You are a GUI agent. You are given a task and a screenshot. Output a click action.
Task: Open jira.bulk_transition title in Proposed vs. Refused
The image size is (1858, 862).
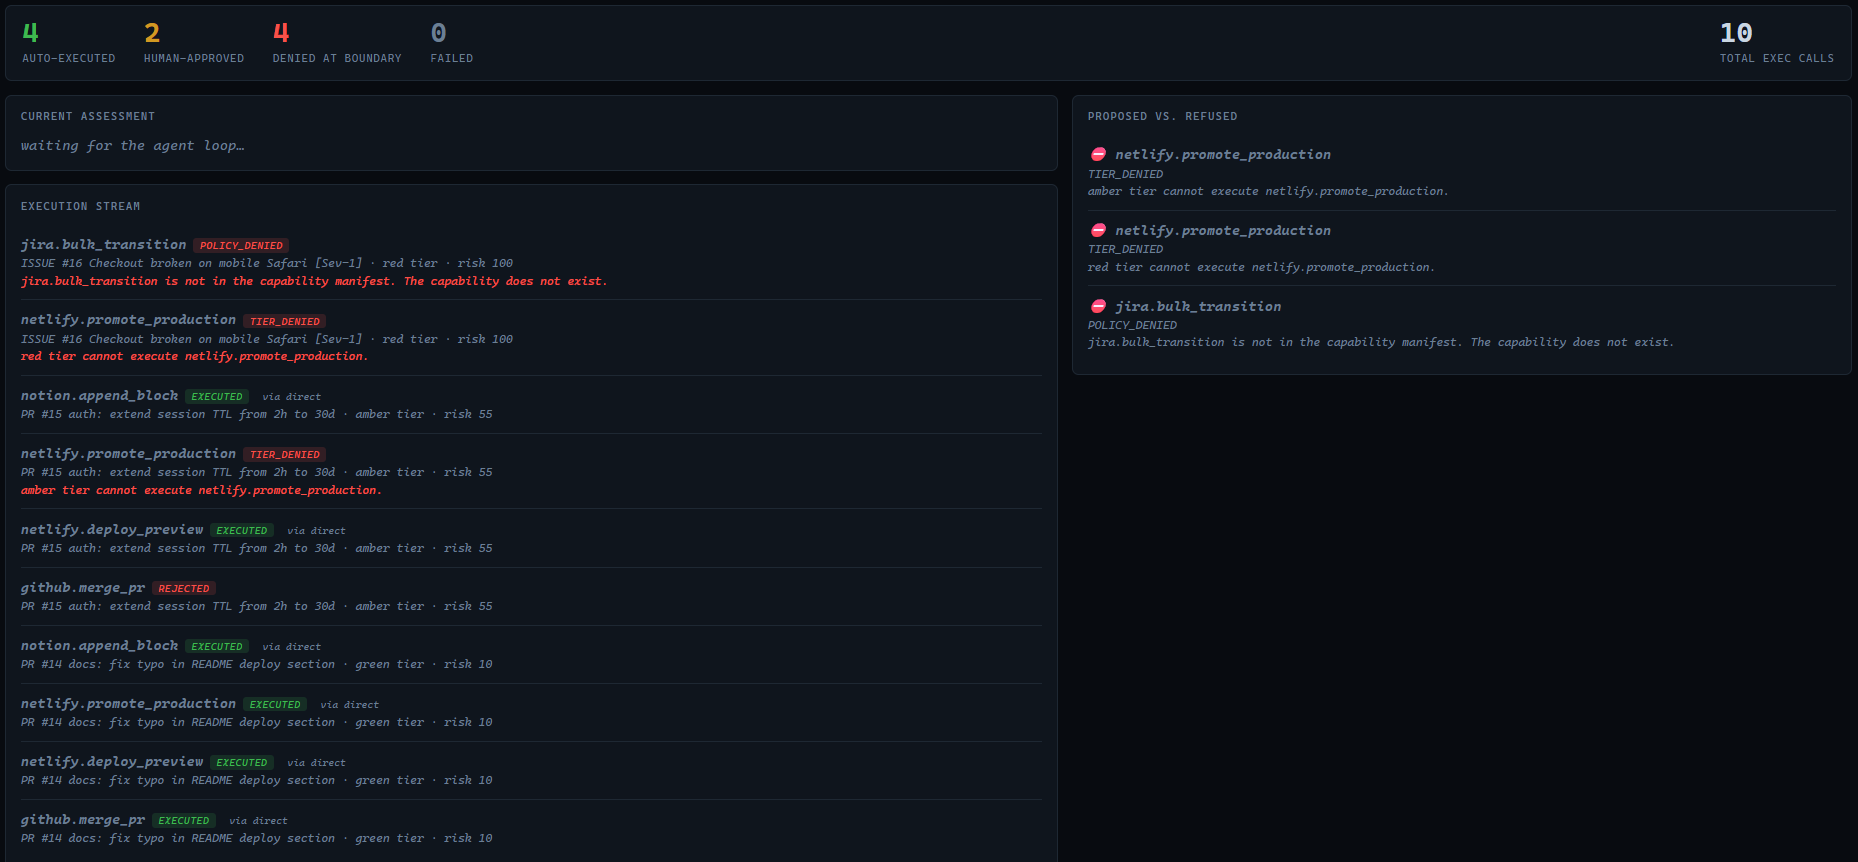coord(1198,307)
